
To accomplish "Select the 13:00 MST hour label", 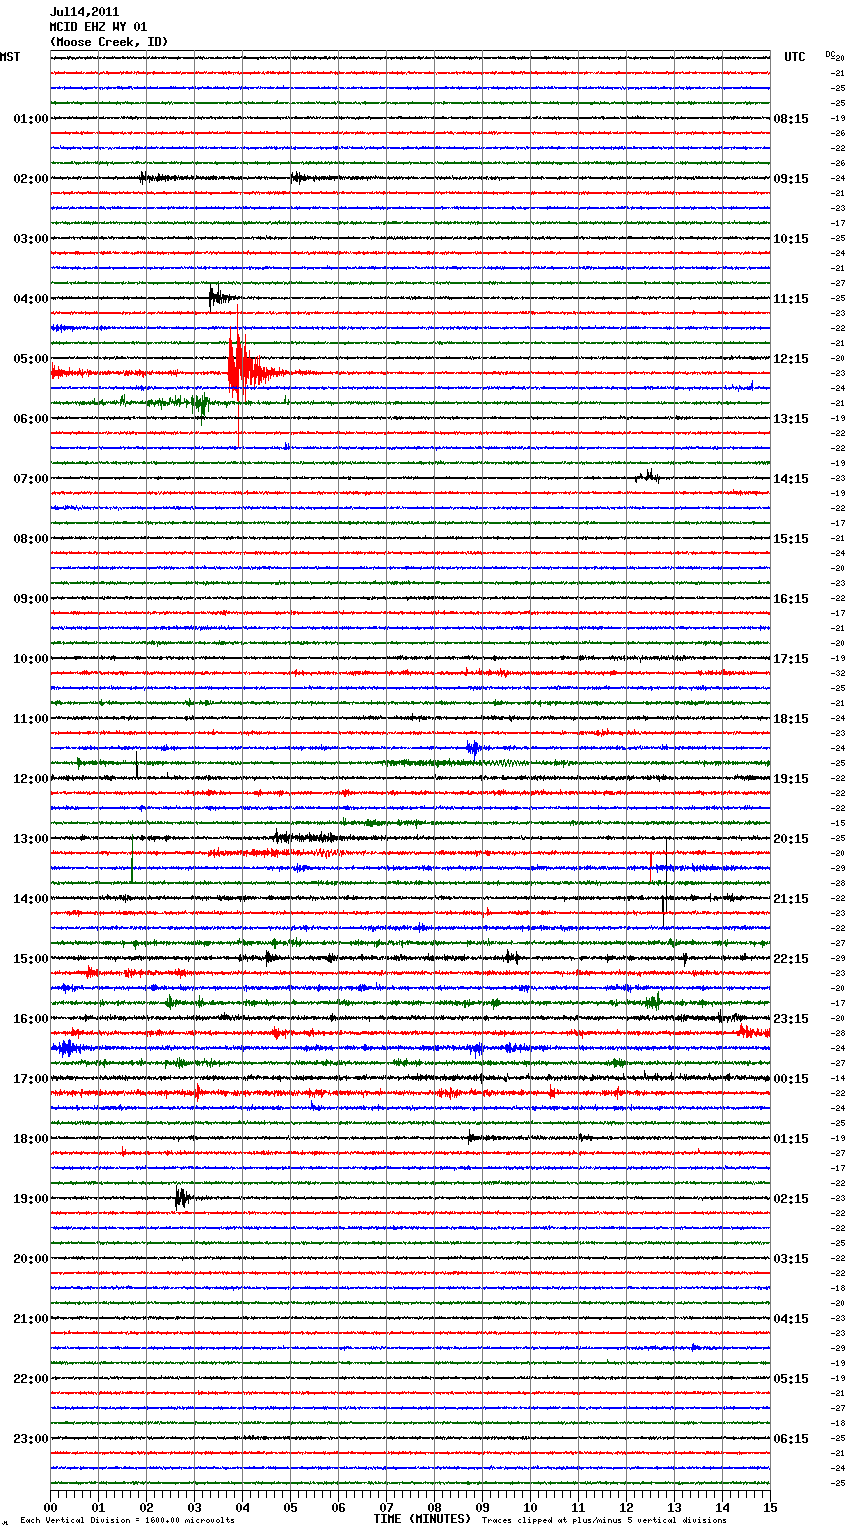I will pyautogui.click(x=31, y=839).
